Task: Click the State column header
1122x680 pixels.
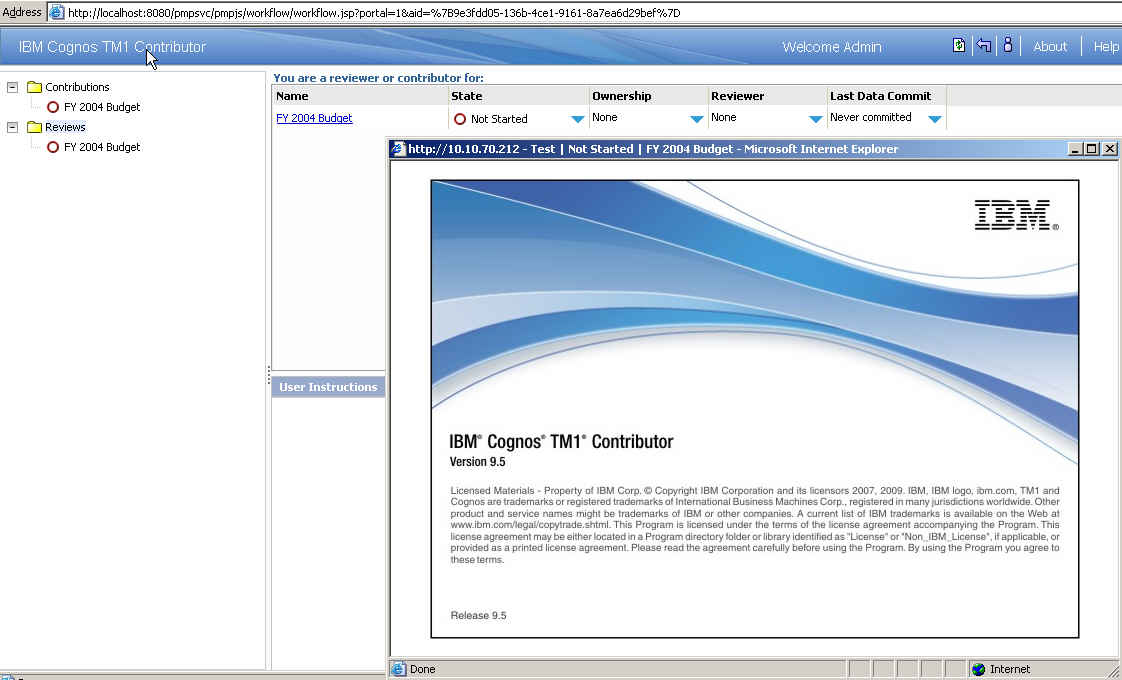Action: (x=519, y=96)
